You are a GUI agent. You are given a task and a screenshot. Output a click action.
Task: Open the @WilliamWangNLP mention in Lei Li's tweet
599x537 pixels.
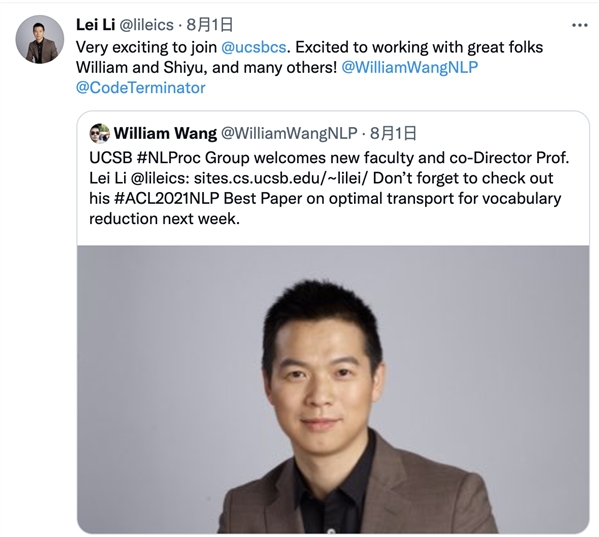(x=409, y=68)
